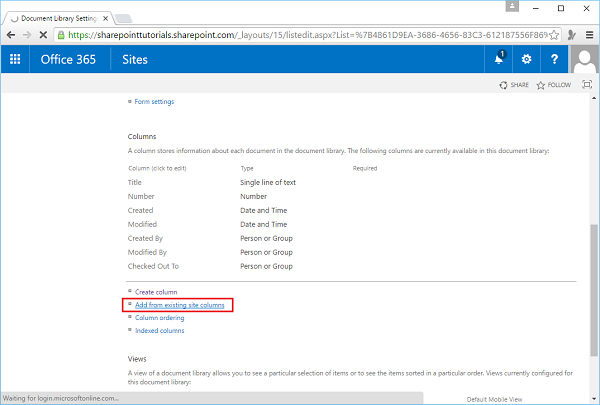
Task: Open the Form settings link
Action: (x=154, y=101)
